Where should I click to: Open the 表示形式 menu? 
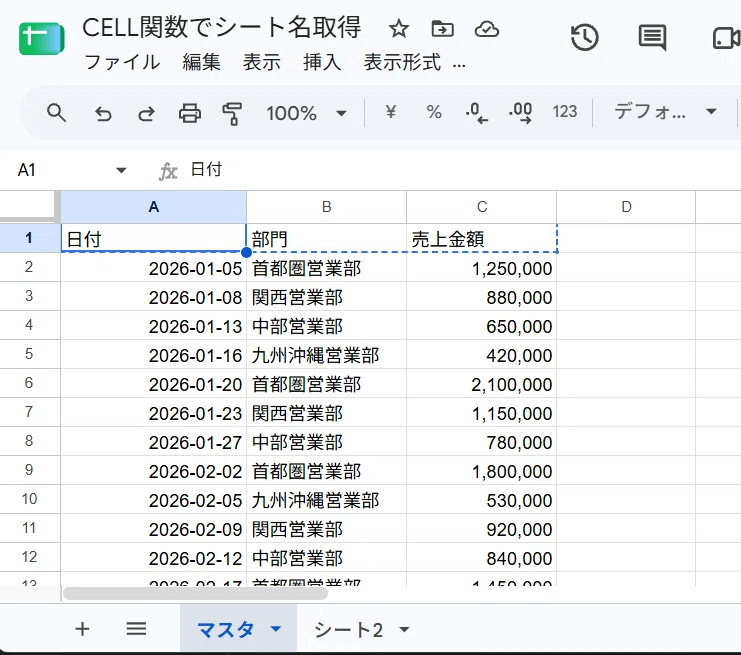(402, 62)
